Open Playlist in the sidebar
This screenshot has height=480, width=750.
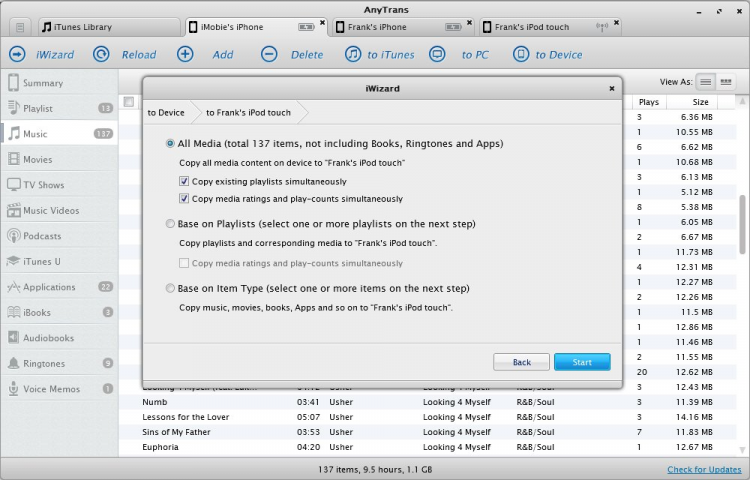(x=59, y=109)
